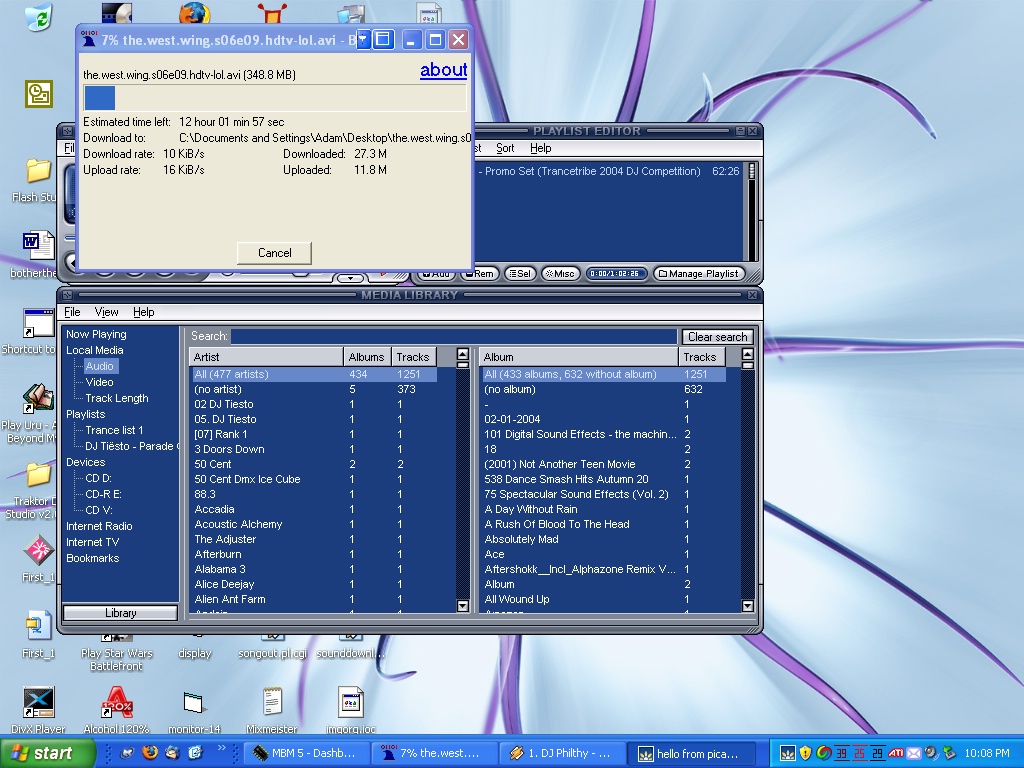Cancel the BitTorrent download
Screen dimensions: 1024x768
[x=274, y=253]
